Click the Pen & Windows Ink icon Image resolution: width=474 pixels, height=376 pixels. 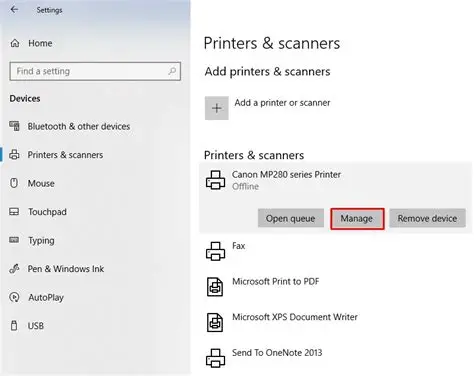pos(14,269)
